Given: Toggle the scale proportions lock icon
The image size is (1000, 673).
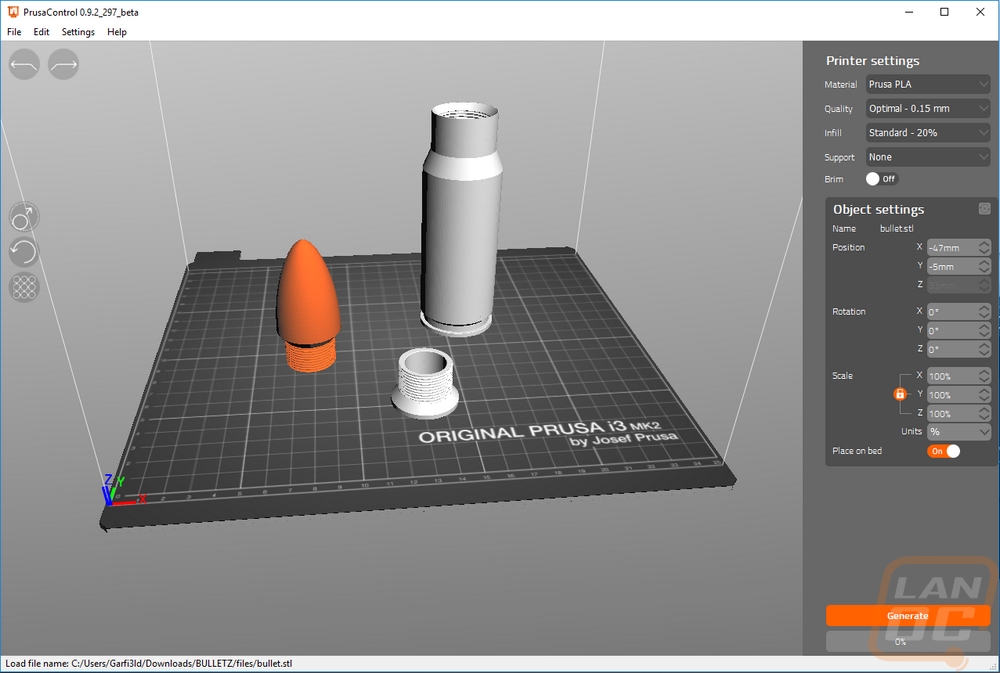Looking at the screenshot, I should click(900, 394).
